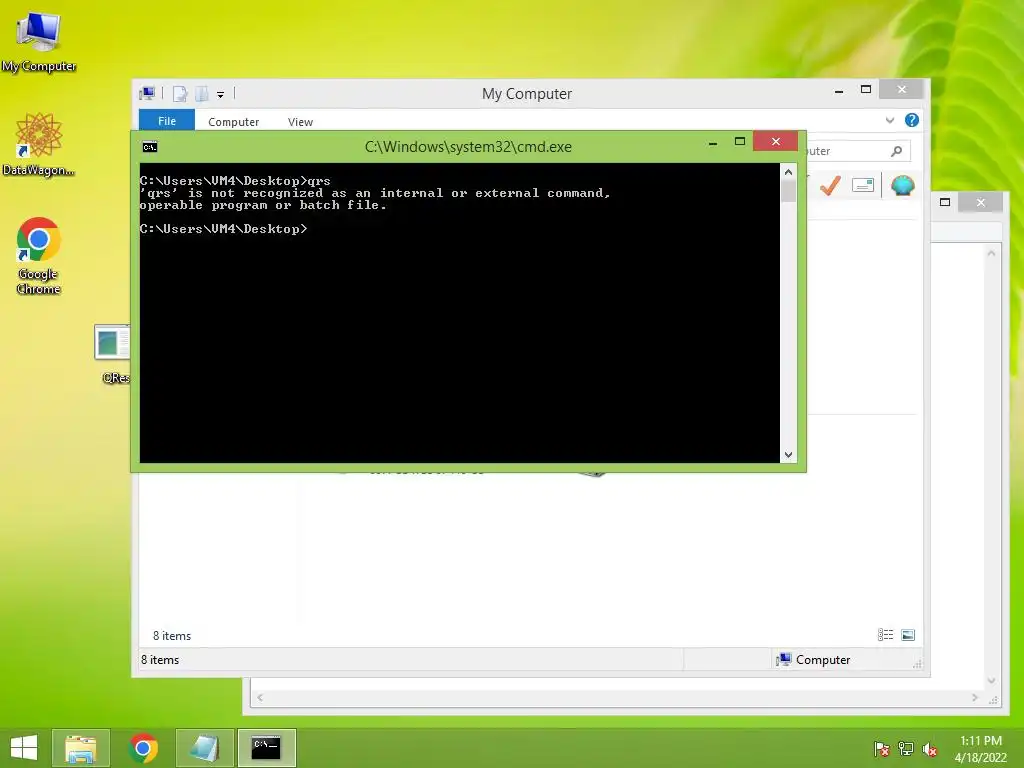The width and height of the screenshot is (1024, 768).
Task: Select the QRes desktop icon
Action: point(114,353)
